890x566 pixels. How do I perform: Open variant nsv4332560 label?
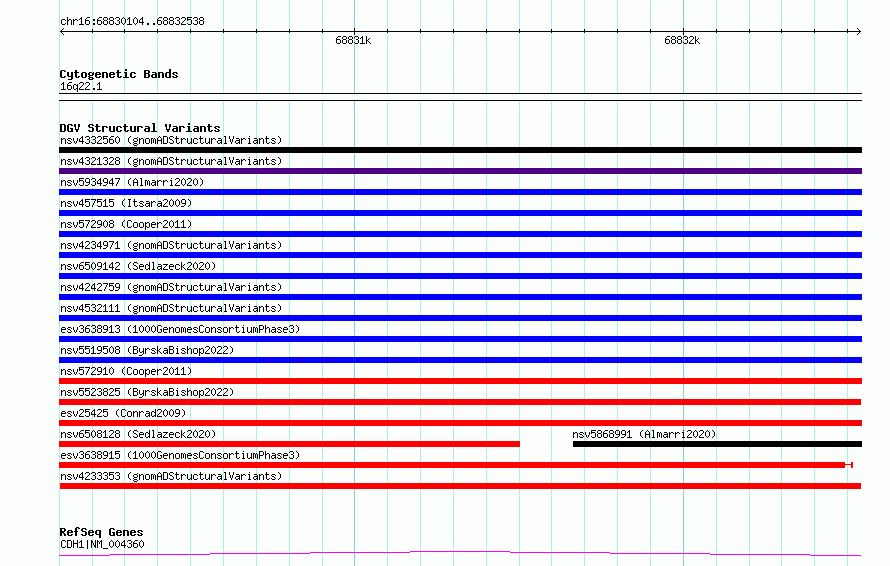[x=171, y=140]
